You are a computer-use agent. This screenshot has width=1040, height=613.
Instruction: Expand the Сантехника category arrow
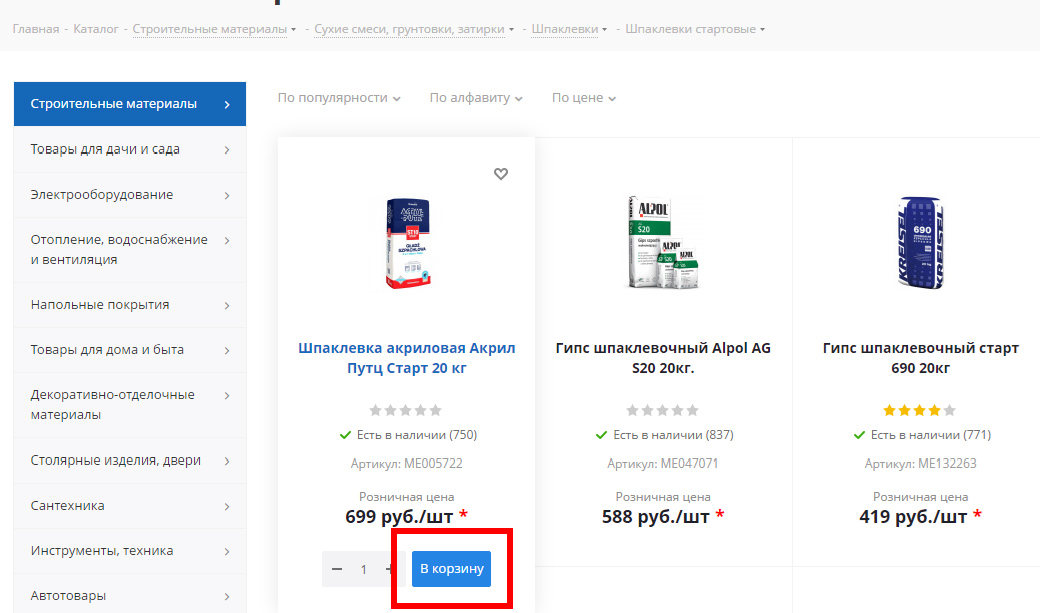click(x=227, y=506)
